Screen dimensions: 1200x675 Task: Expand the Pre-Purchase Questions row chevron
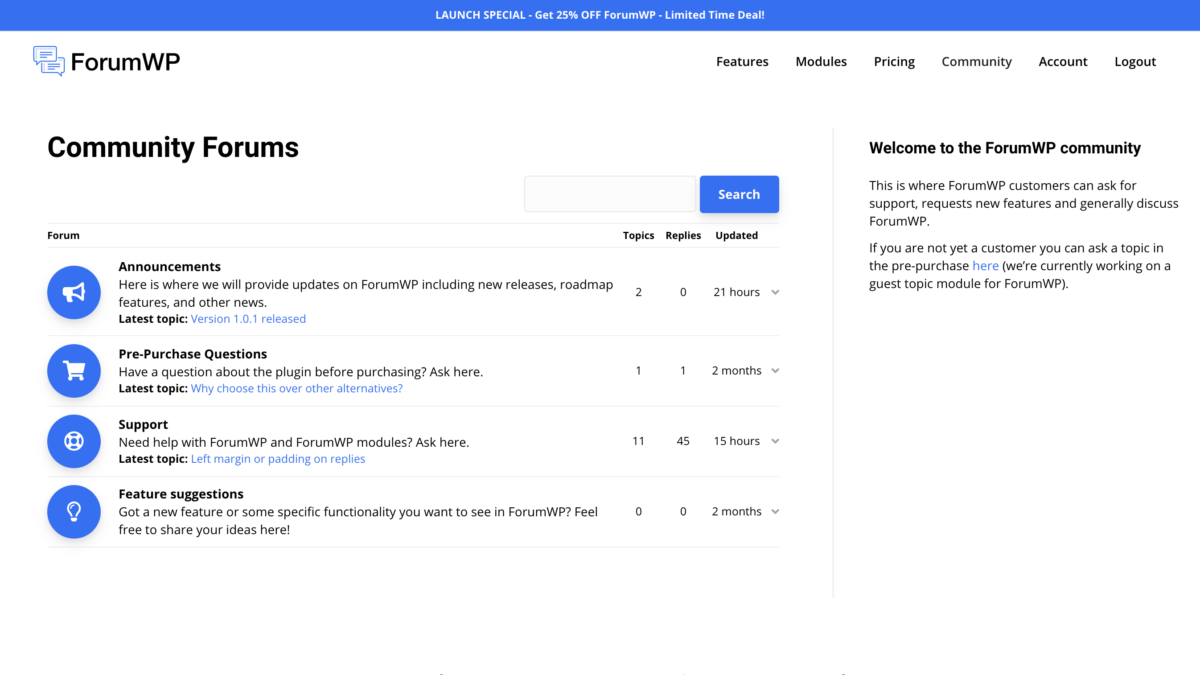tap(775, 371)
